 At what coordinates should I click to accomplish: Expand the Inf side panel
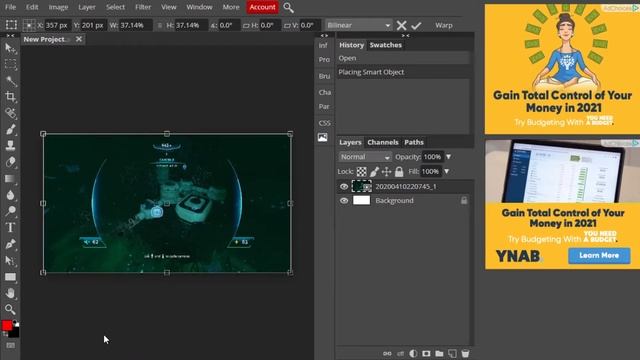323,46
